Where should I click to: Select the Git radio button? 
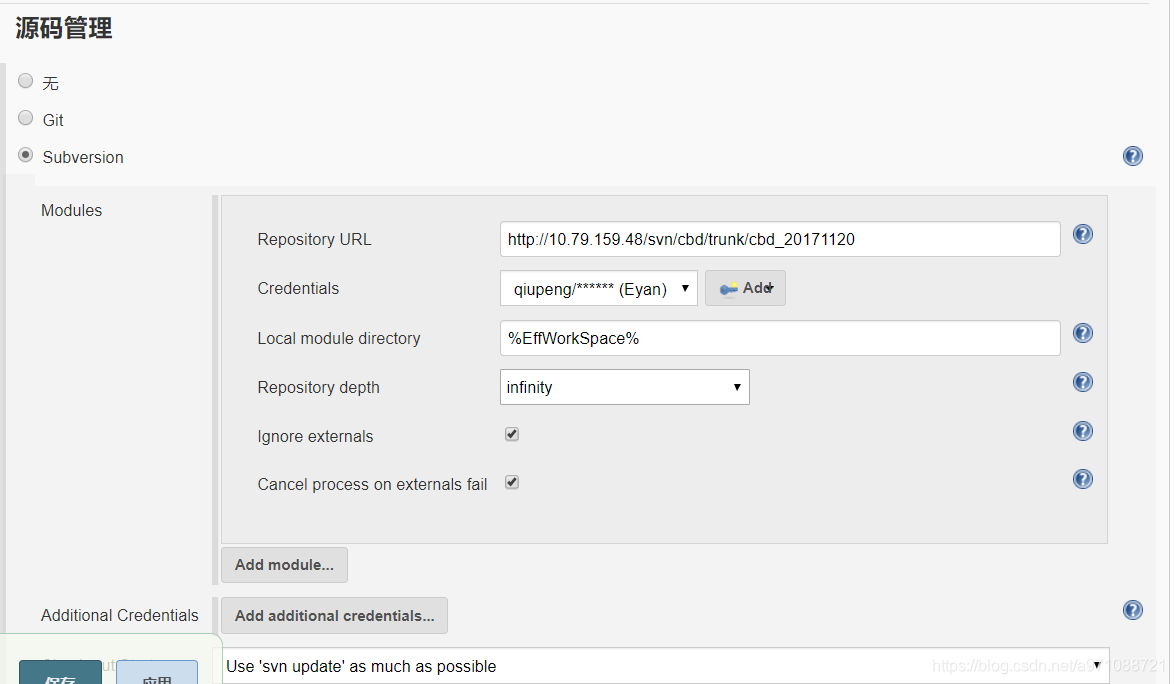pos(25,117)
